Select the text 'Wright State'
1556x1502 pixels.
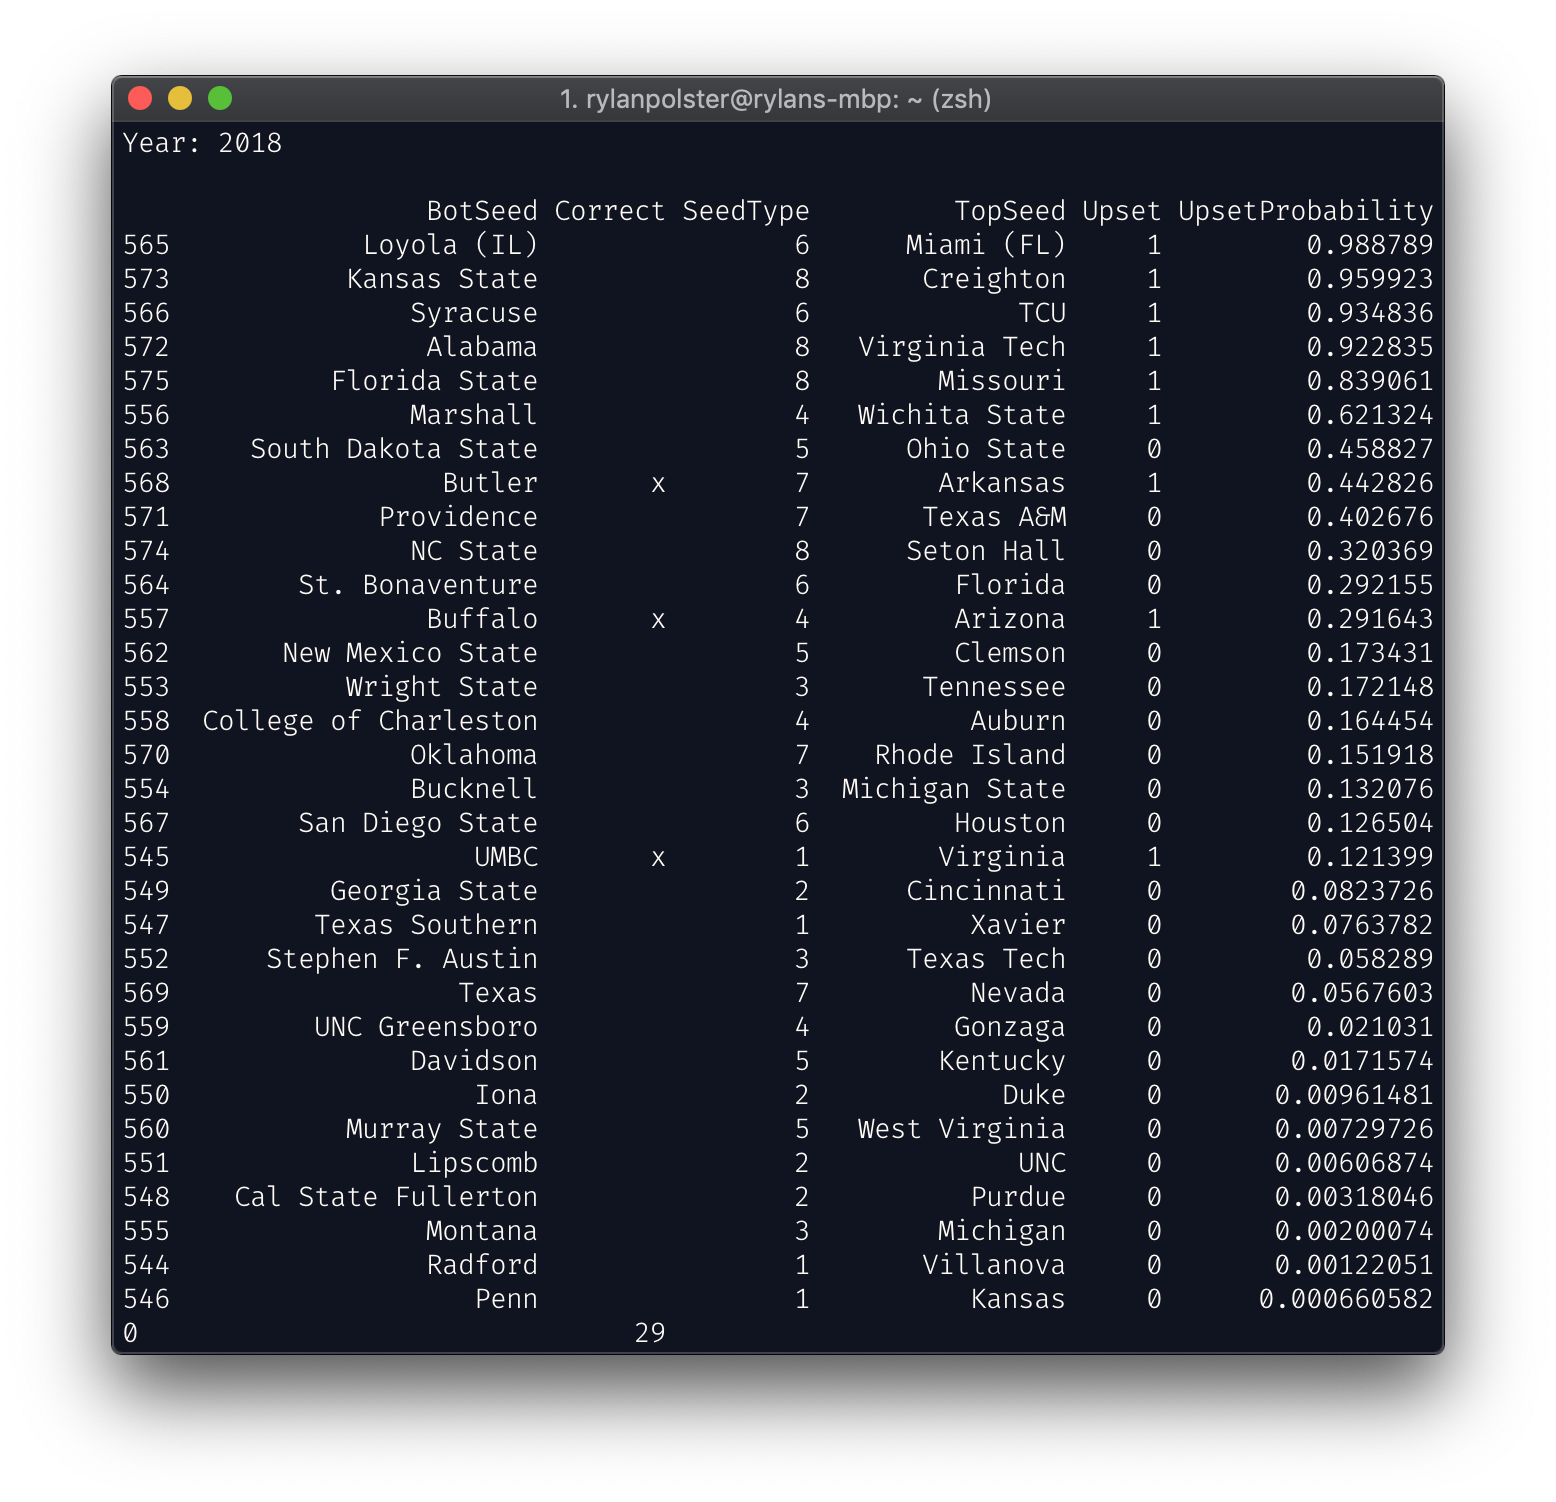click(x=442, y=687)
